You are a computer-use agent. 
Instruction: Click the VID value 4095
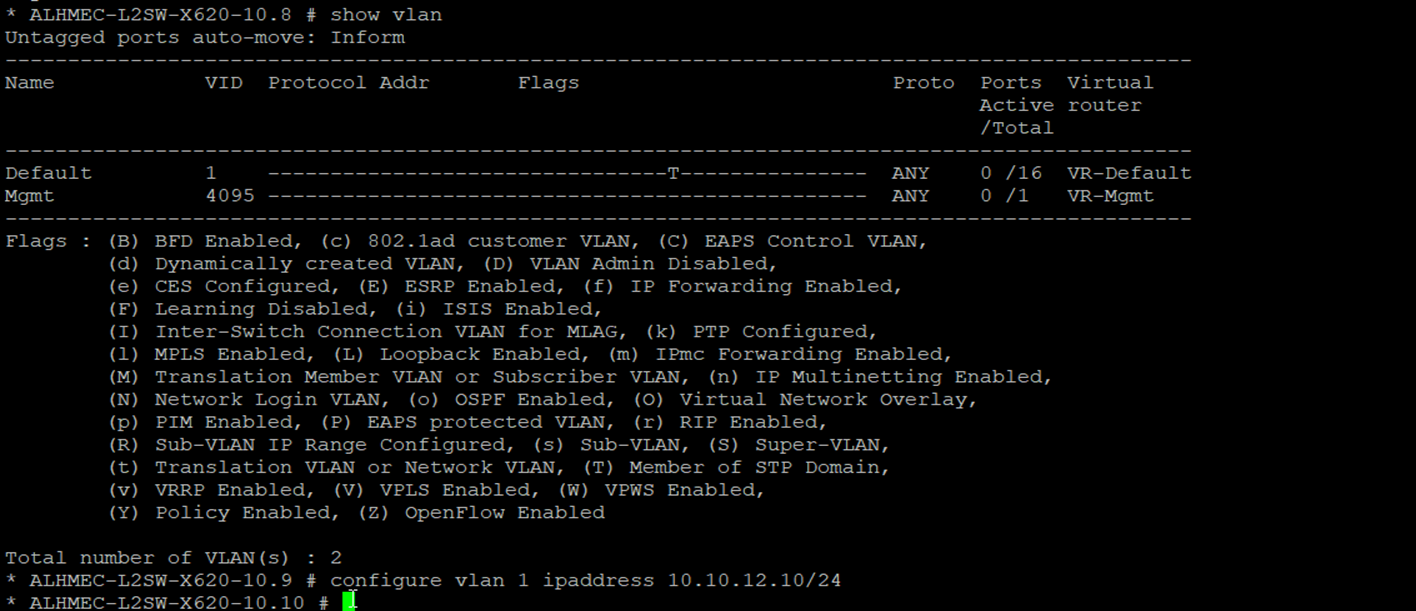(x=230, y=196)
